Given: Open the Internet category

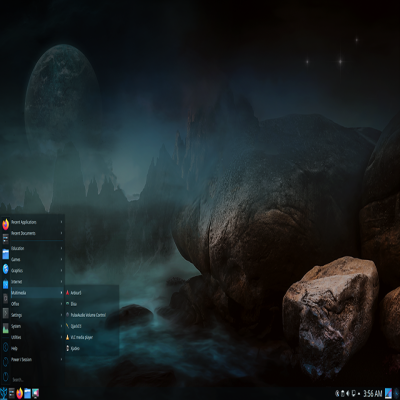Looking at the screenshot, I should coord(37,282).
